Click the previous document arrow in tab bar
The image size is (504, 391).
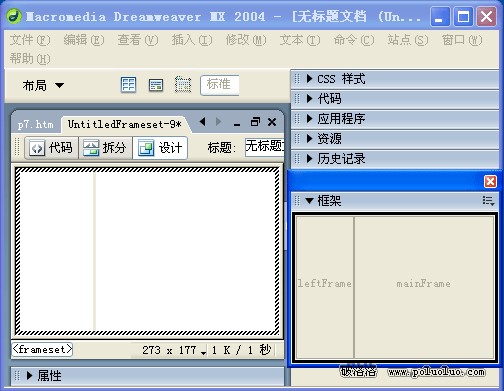click(202, 122)
